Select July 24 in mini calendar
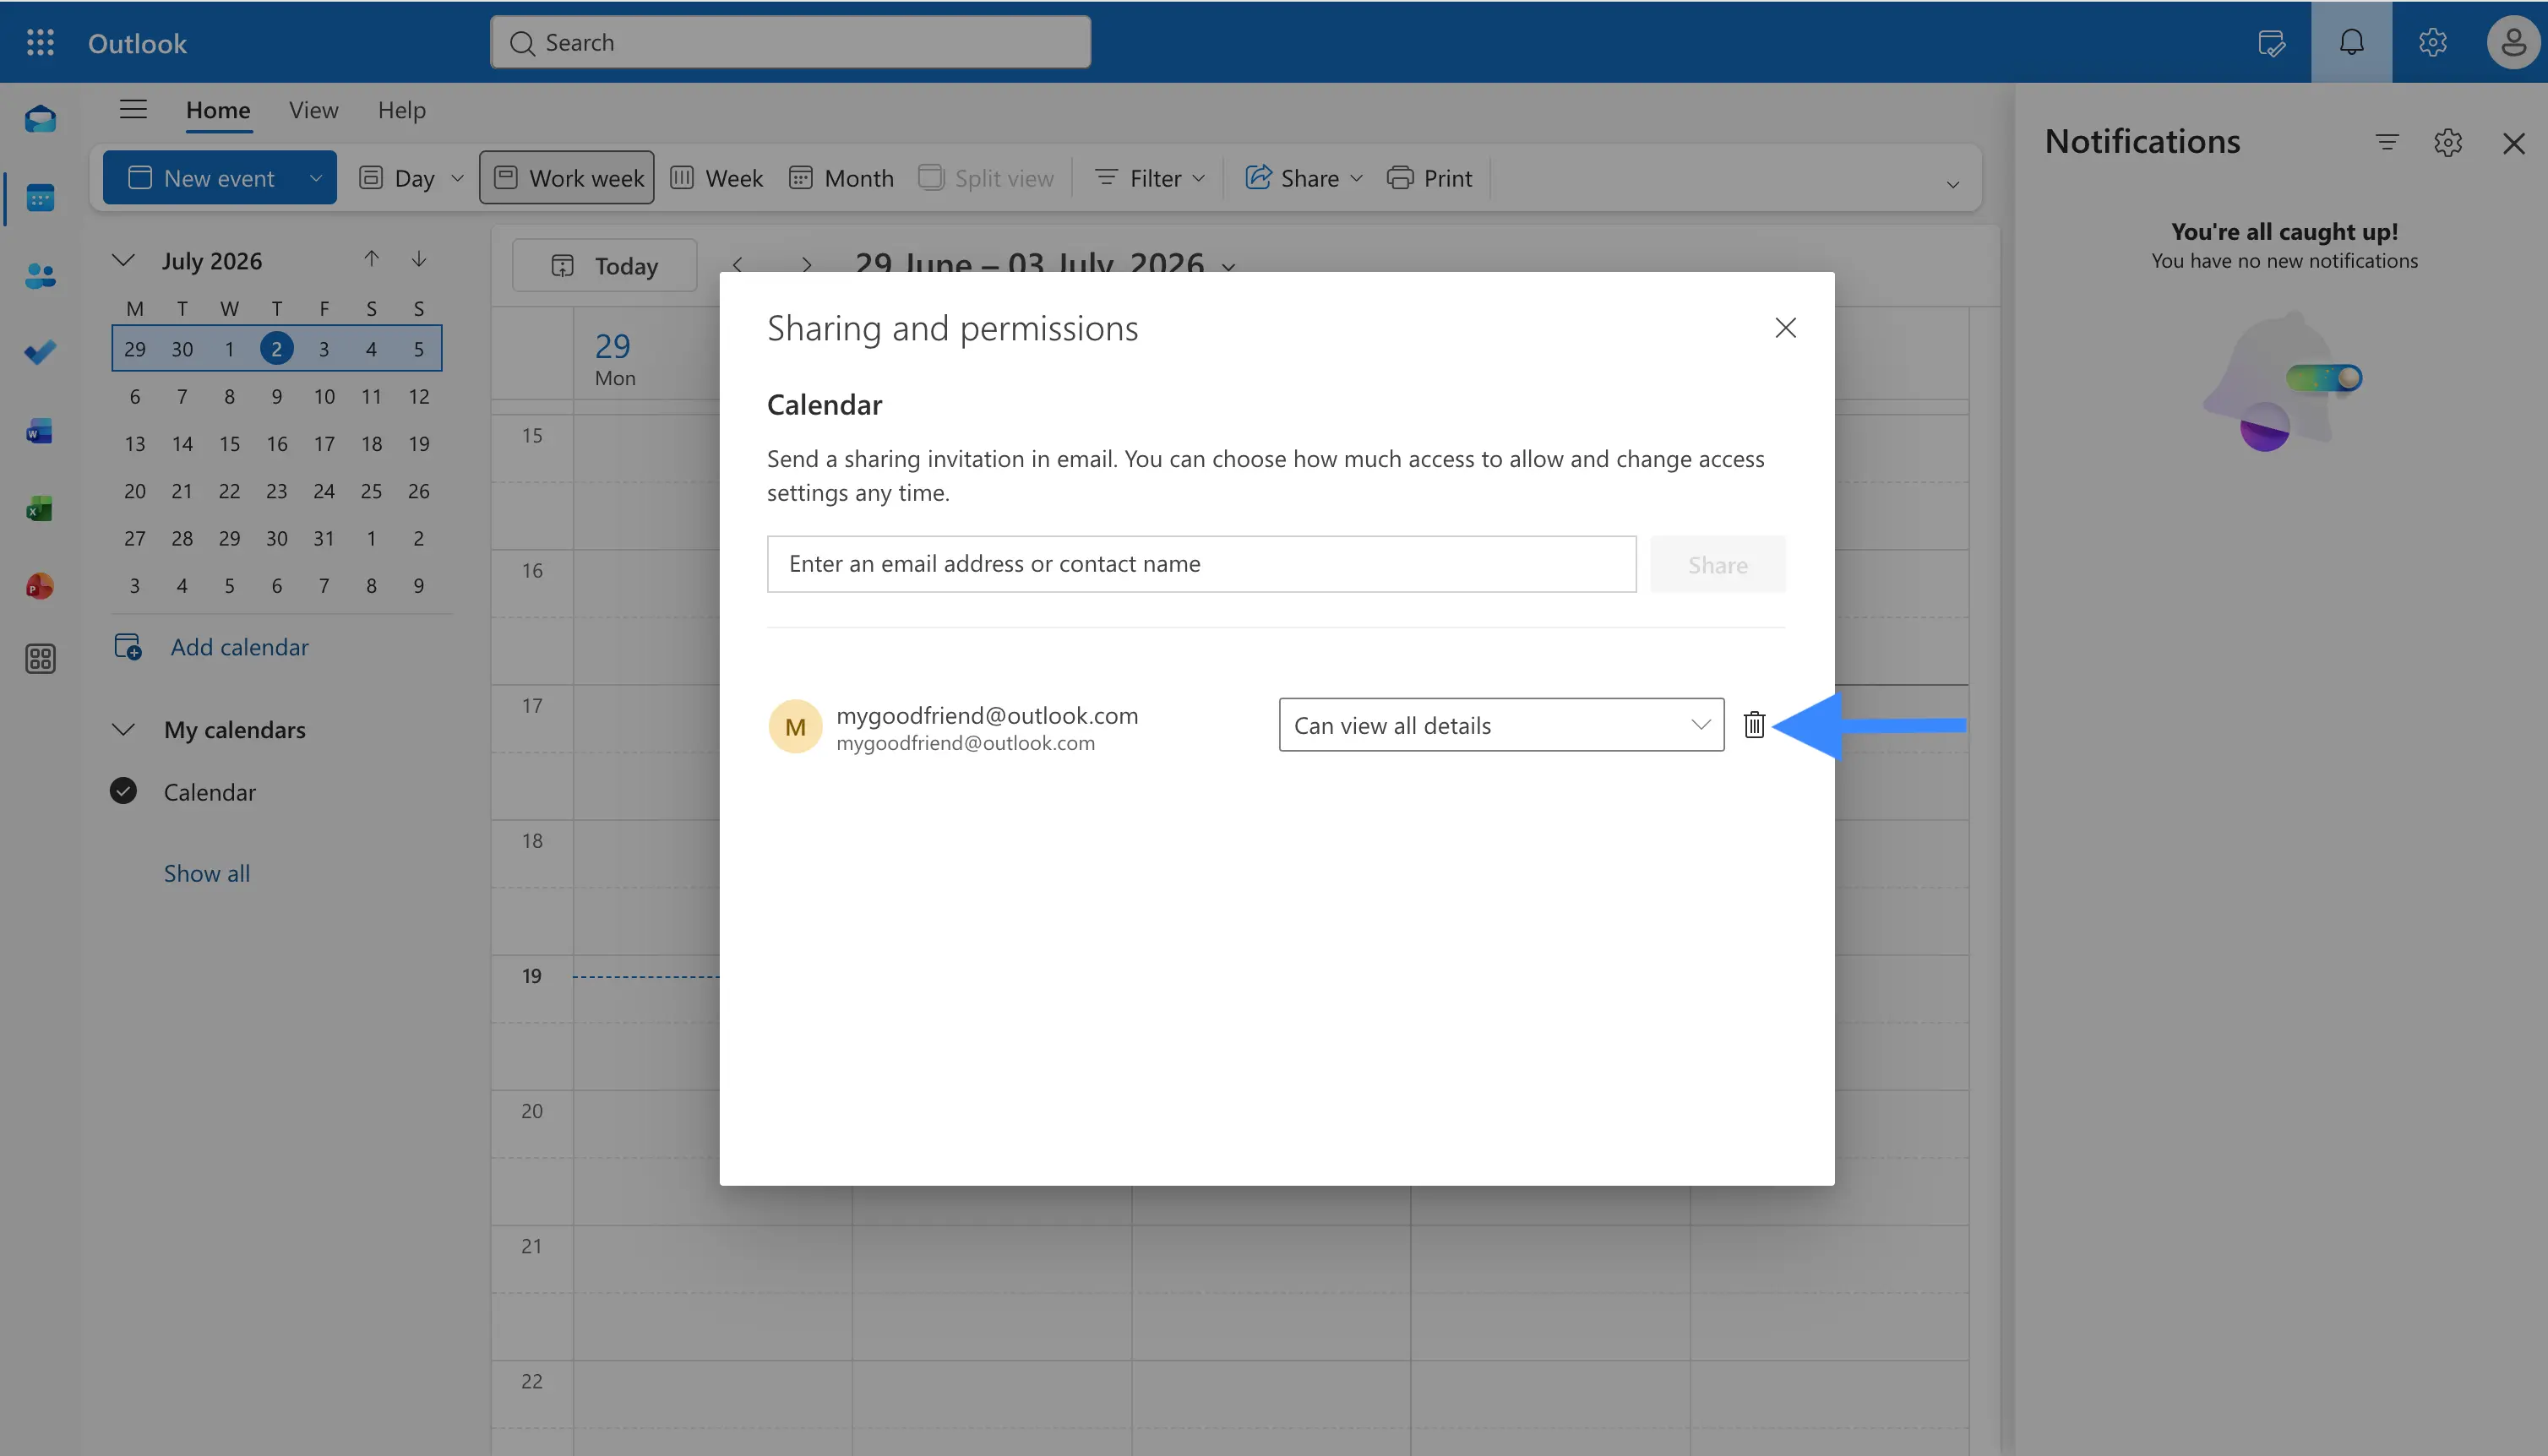This screenshot has width=2548, height=1456. (x=323, y=490)
